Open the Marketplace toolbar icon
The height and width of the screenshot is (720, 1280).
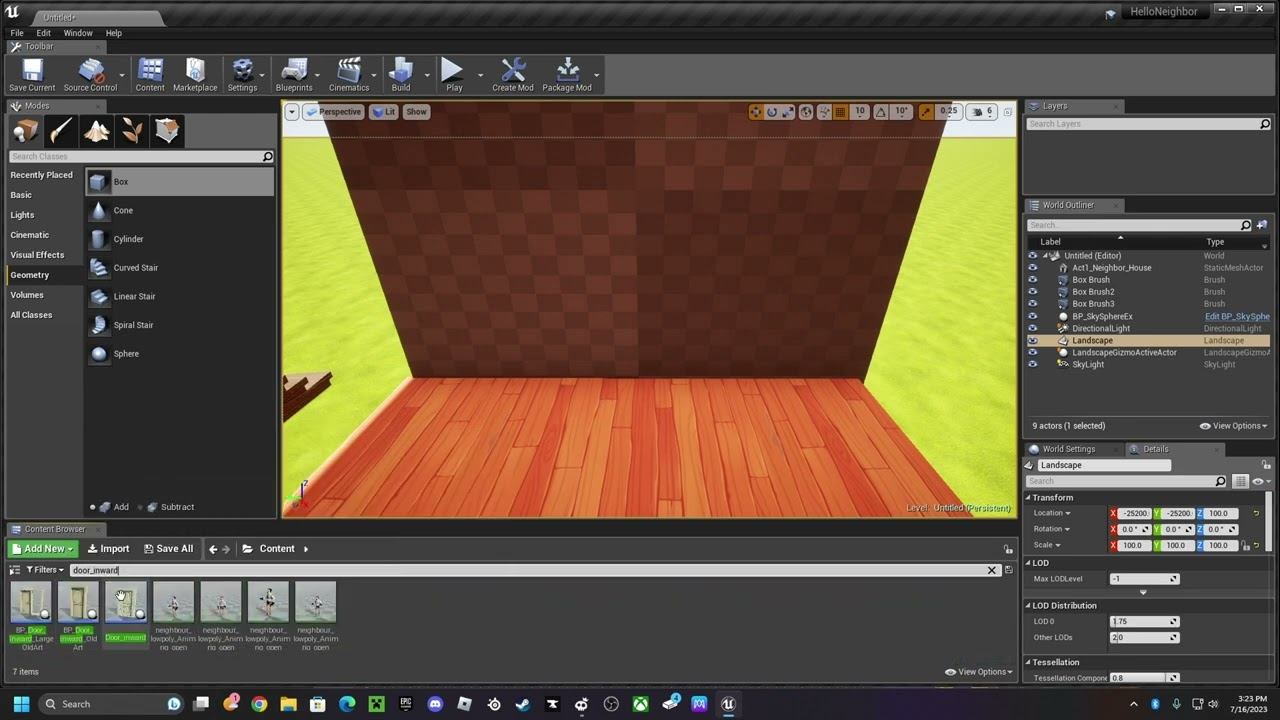(195, 75)
